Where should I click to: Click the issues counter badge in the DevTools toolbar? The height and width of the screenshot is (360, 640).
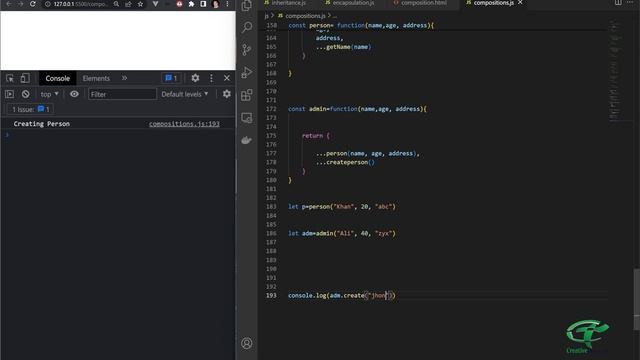171,78
